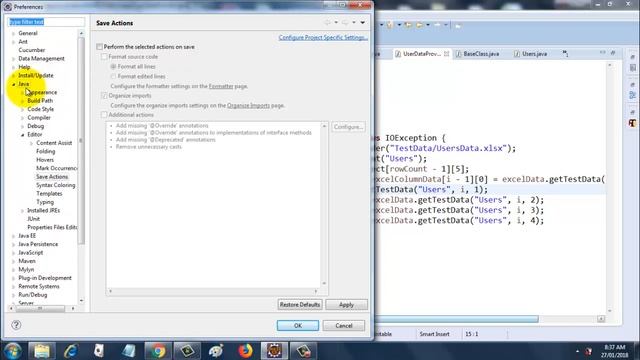Click Restore Defaults
The image size is (640, 360).
300,304
